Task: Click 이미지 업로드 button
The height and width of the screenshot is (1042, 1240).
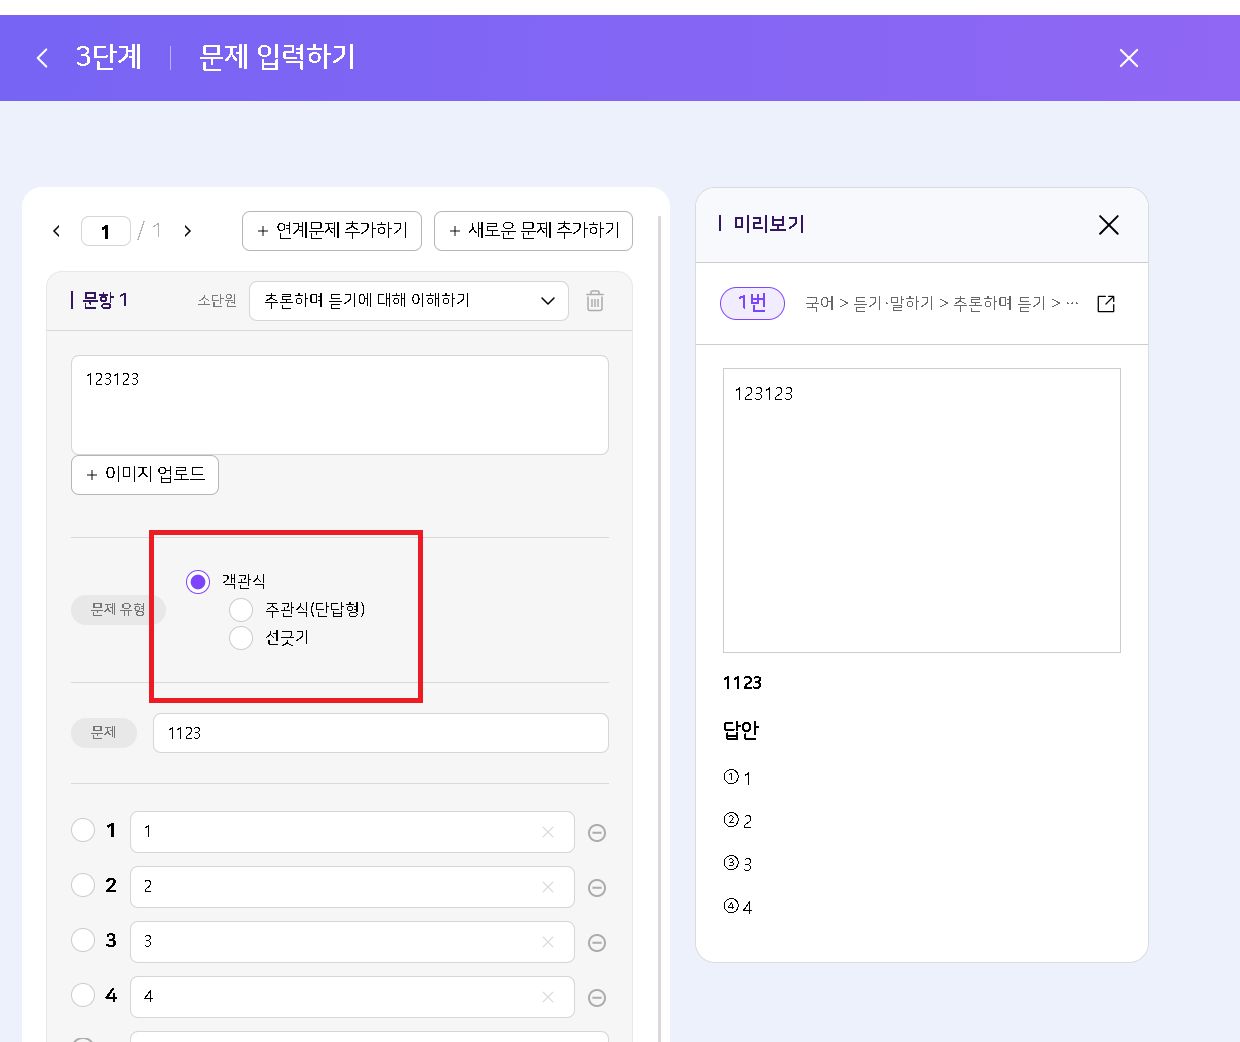Action: [x=145, y=475]
